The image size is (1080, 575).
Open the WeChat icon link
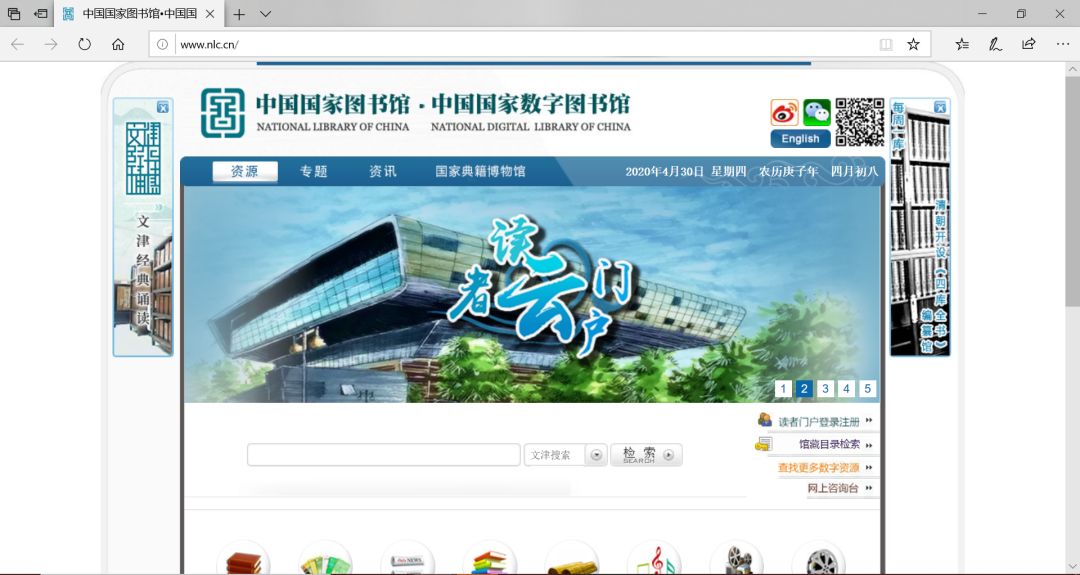coord(817,113)
